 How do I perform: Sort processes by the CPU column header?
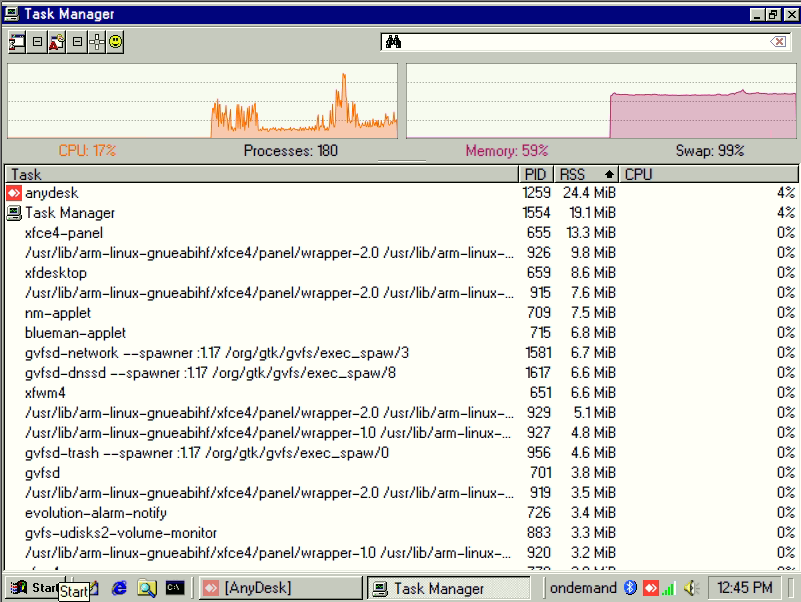[709, 174]
